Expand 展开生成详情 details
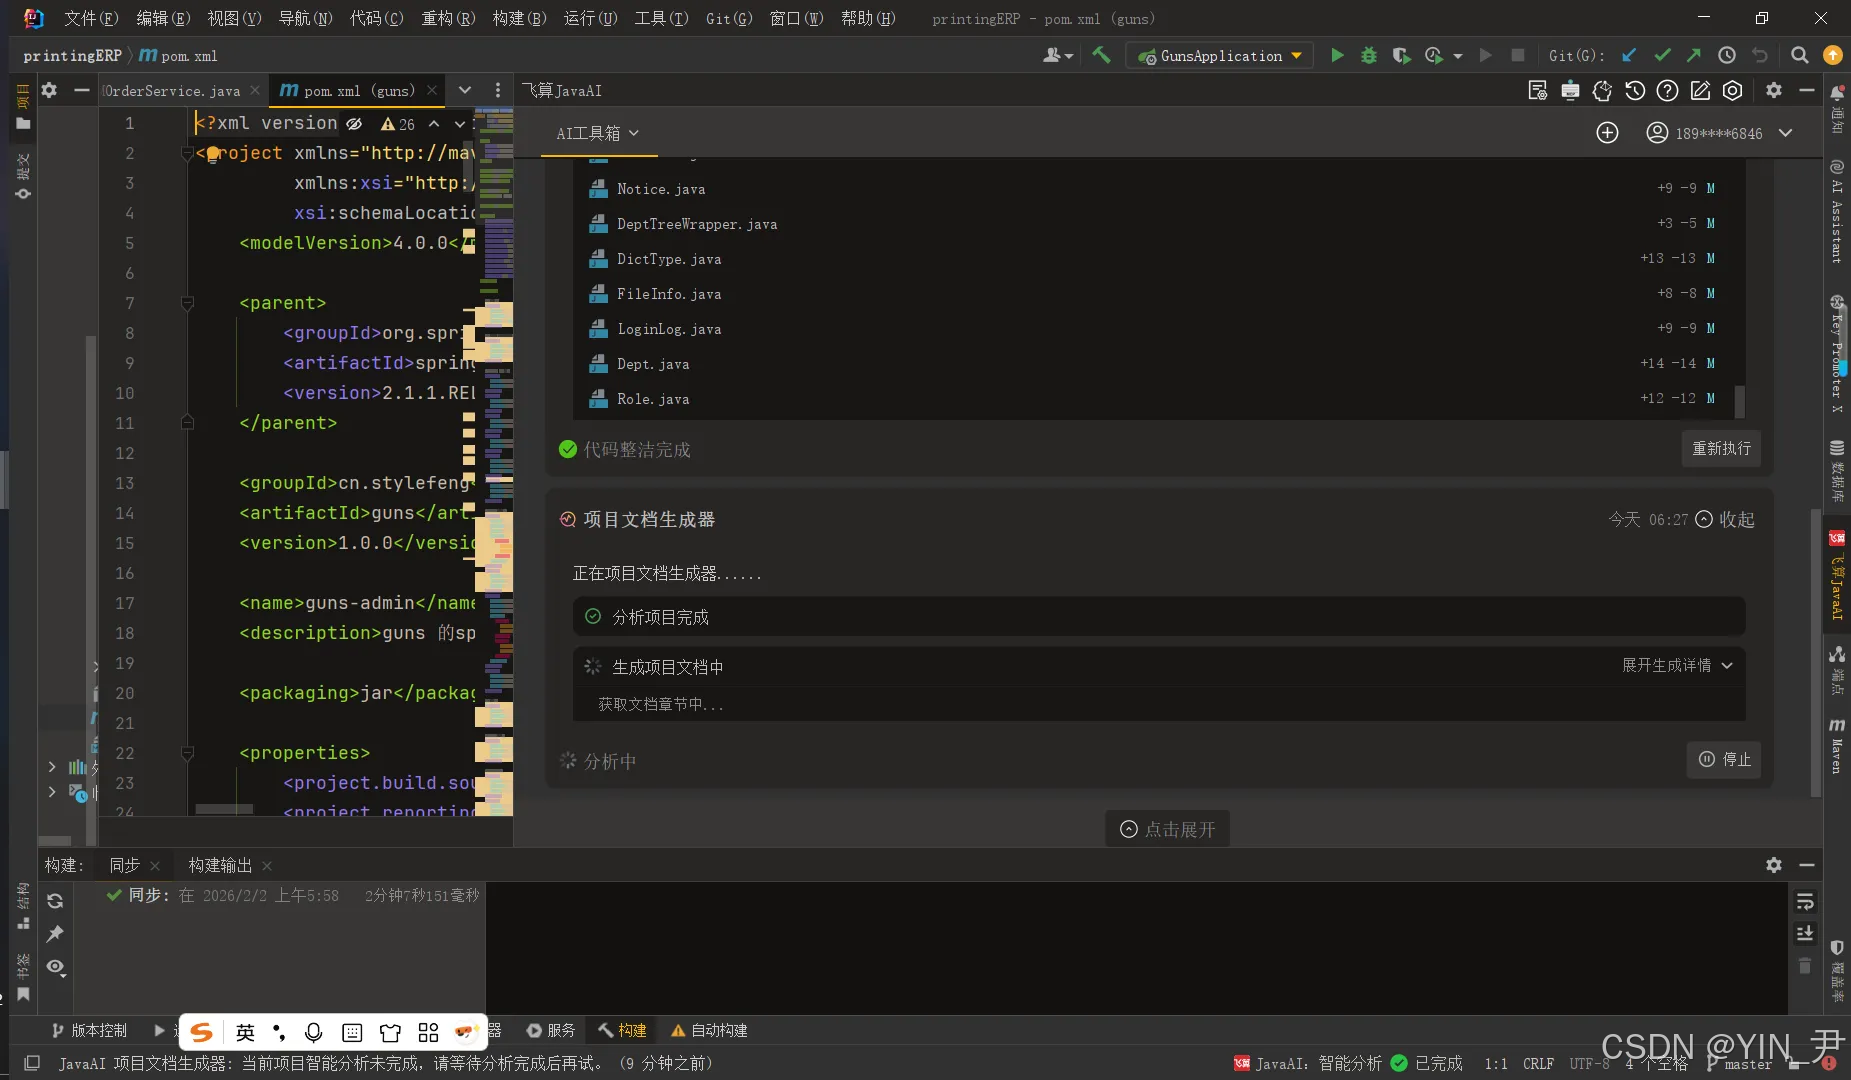 [x=1676, y=666]
